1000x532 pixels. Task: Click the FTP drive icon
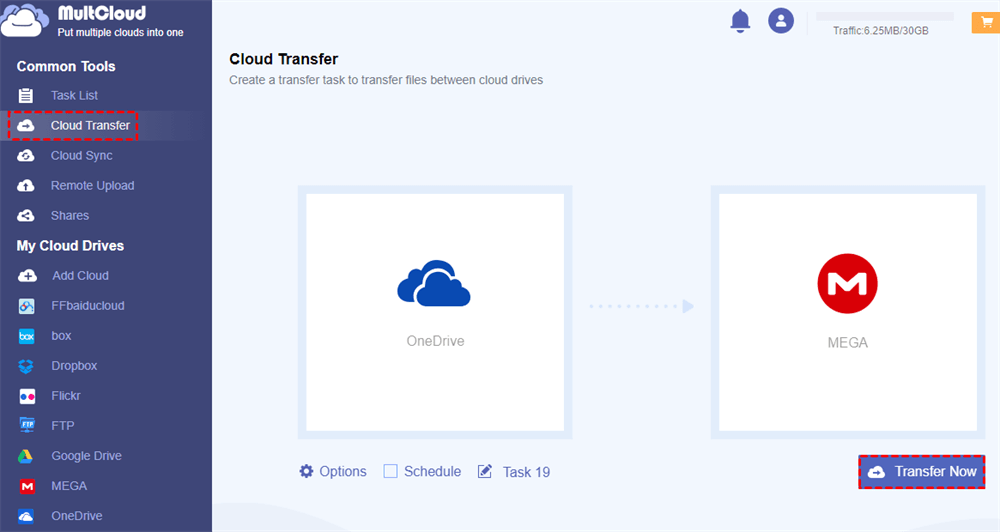tap(27, 425)
